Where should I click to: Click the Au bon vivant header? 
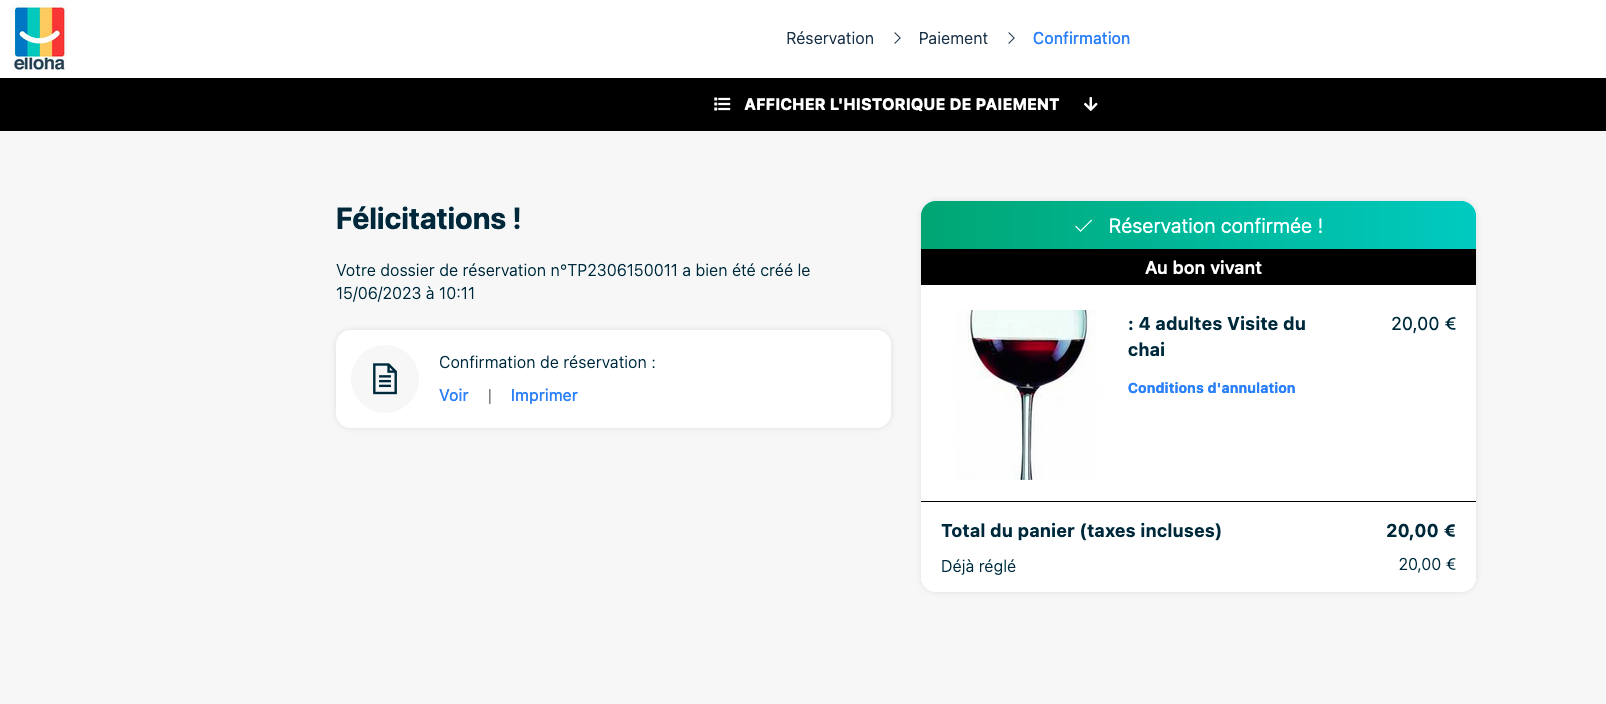point(1203,267)
